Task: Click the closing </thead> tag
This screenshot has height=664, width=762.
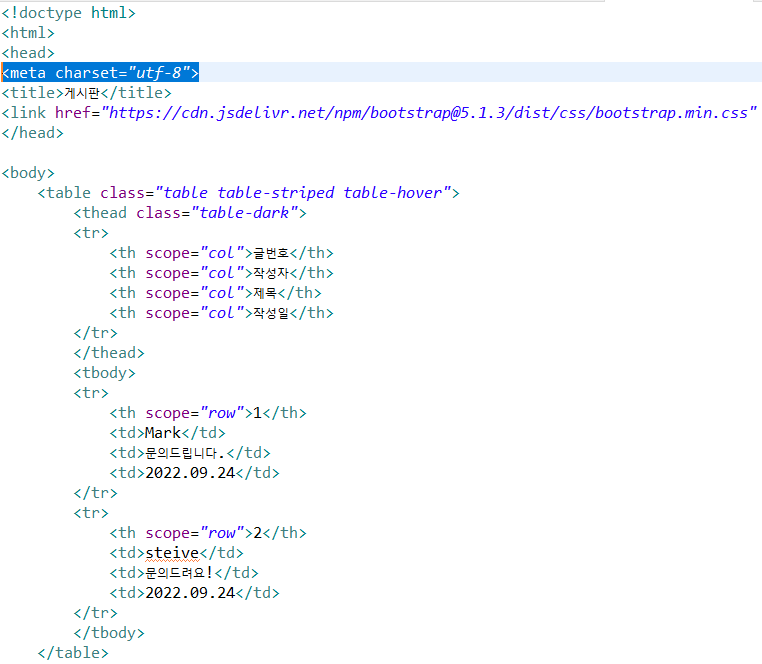Action: point(109,352)
